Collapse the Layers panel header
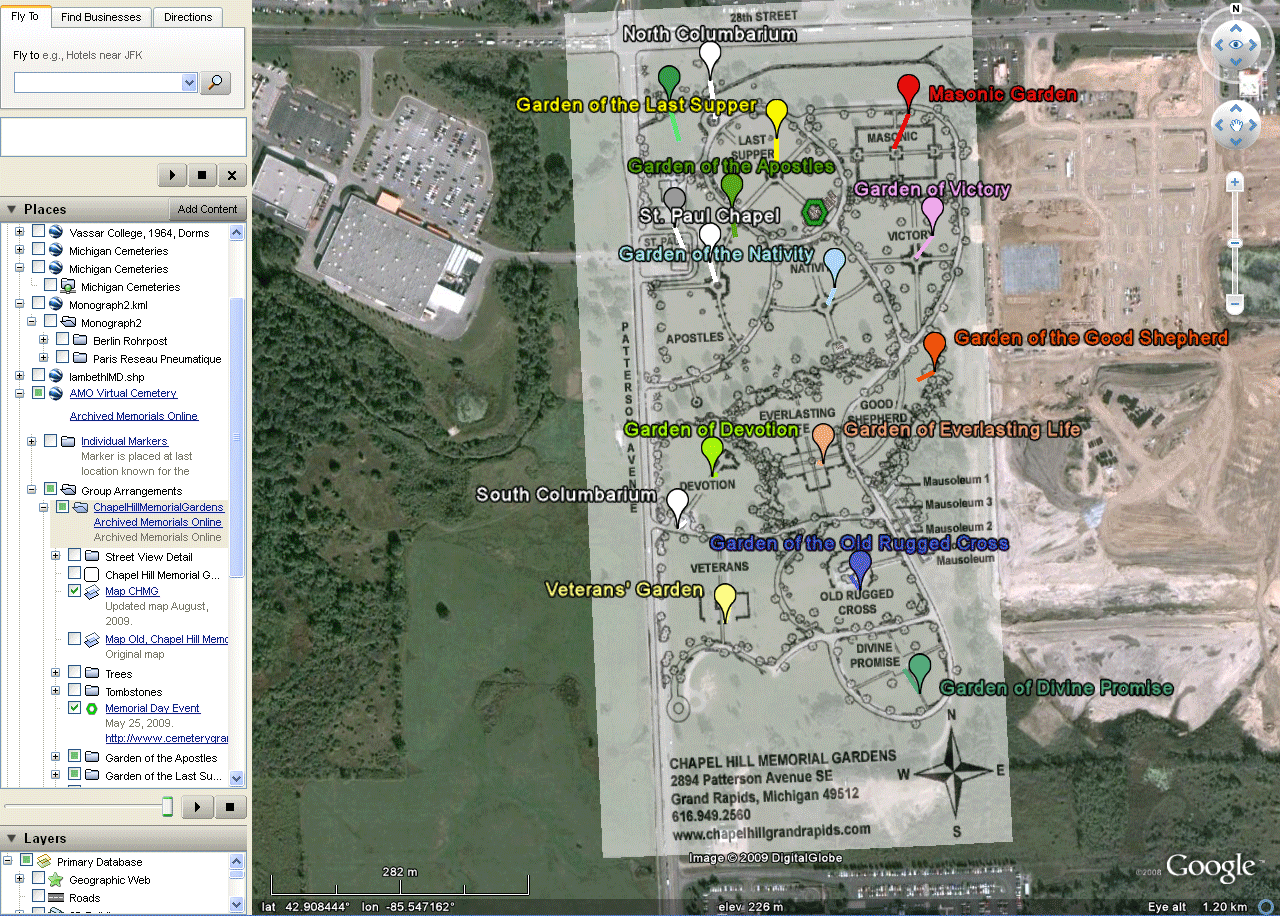Image resolution: width=1280 pixels, height=916 pixels. point(14,839)
